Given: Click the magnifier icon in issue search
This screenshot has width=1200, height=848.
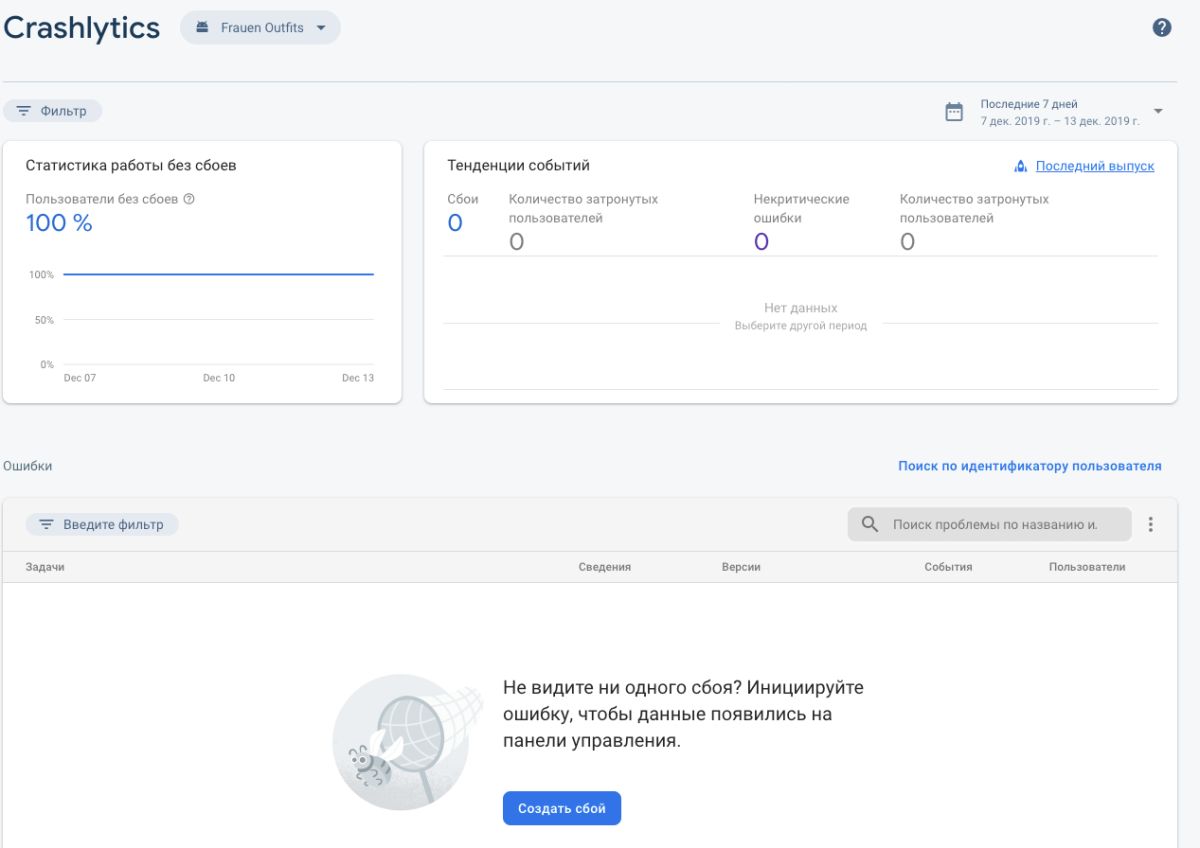Looking at the screenshot, I should [x=870, y=524].
